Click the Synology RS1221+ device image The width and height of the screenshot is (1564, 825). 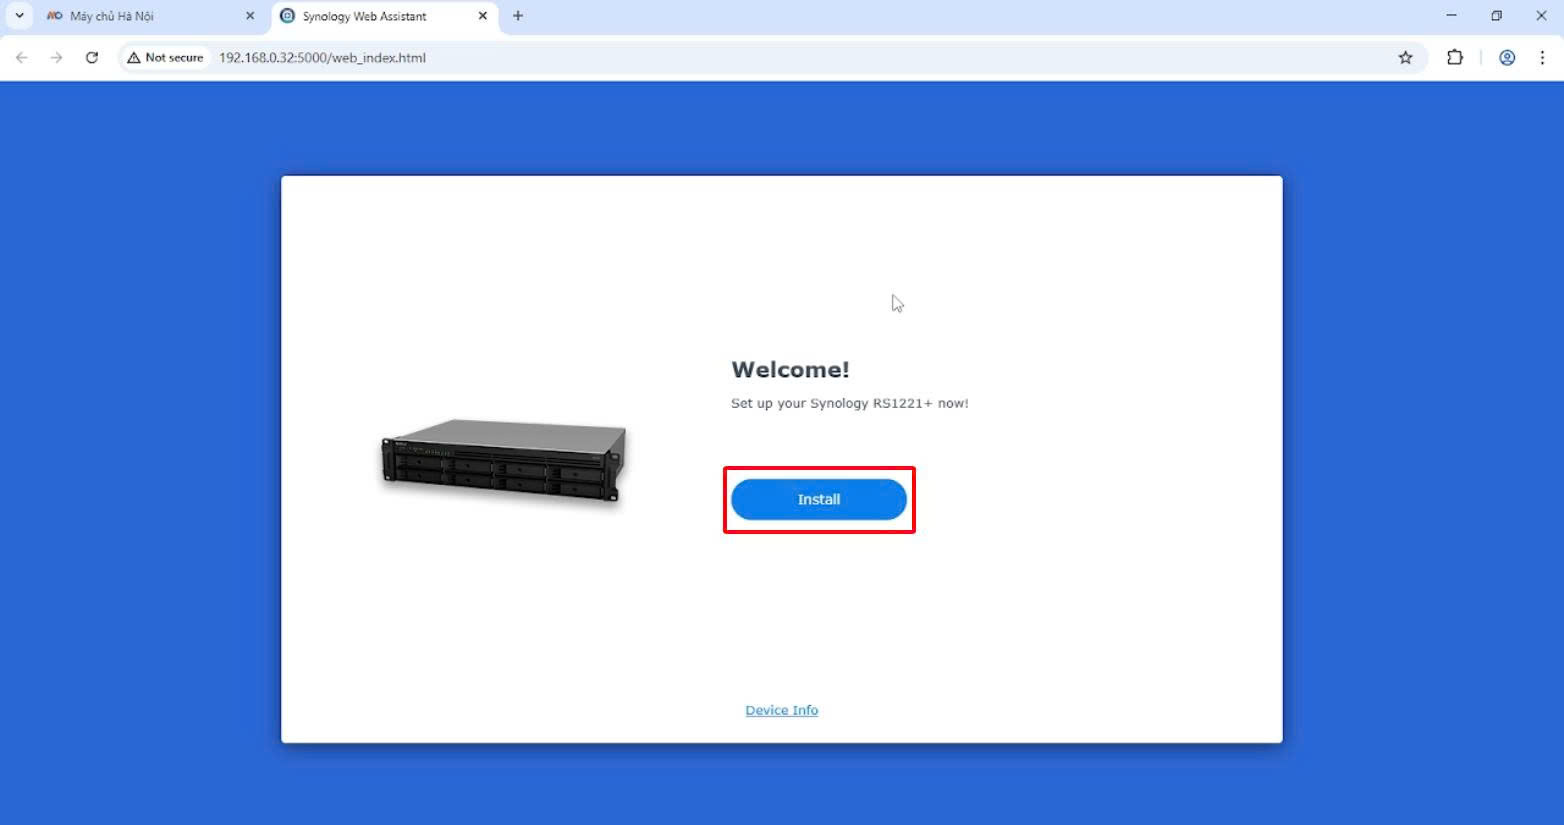point(503,461)
